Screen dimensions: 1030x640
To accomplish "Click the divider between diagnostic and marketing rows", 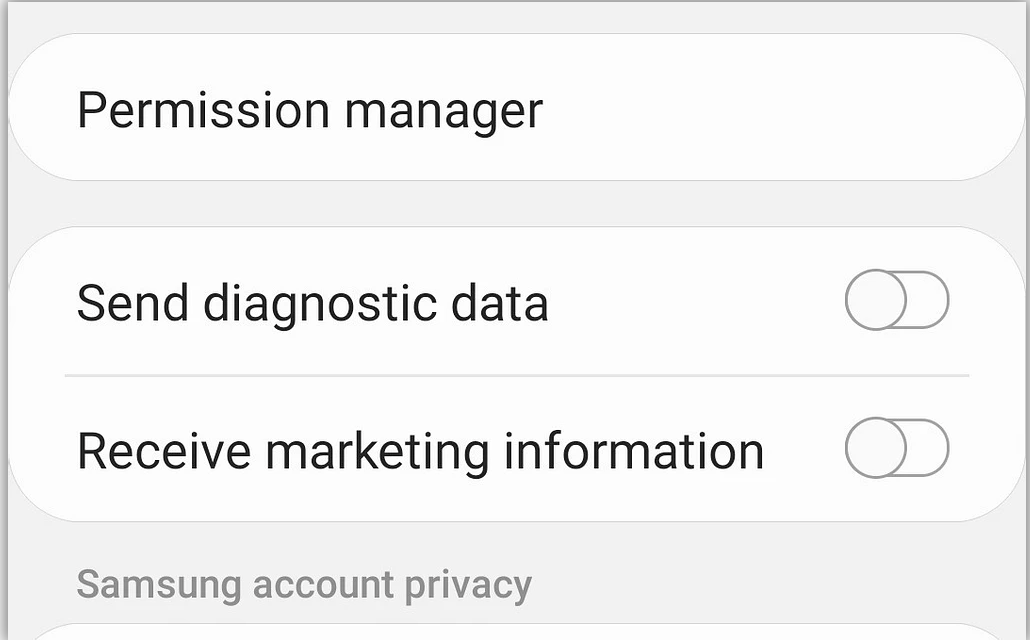I will (x=516, y=375).
